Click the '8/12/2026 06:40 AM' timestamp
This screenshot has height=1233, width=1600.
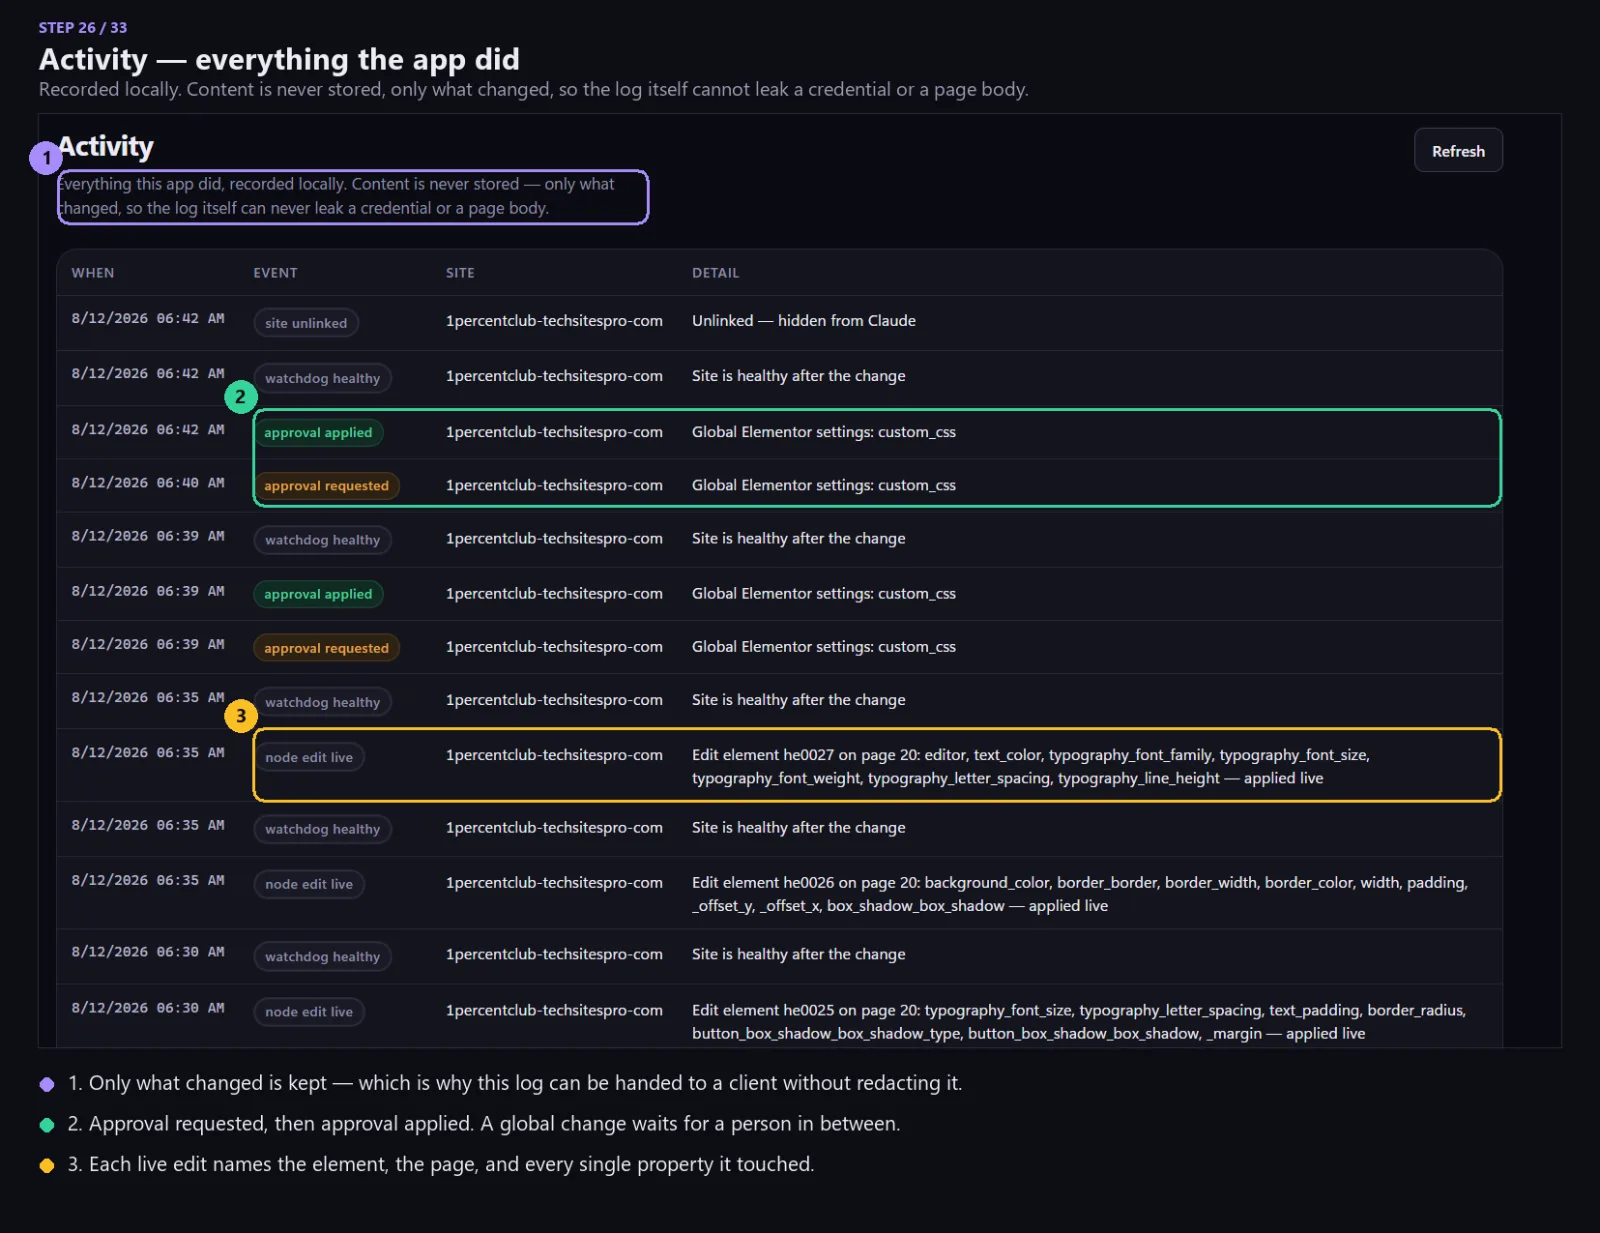tap(148, 483)
